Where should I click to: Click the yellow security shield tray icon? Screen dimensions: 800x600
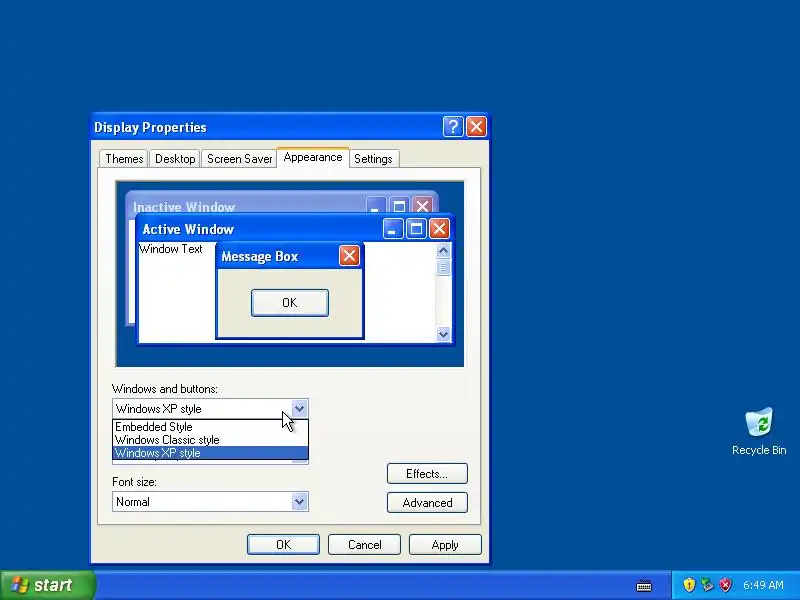click(689, 585)
